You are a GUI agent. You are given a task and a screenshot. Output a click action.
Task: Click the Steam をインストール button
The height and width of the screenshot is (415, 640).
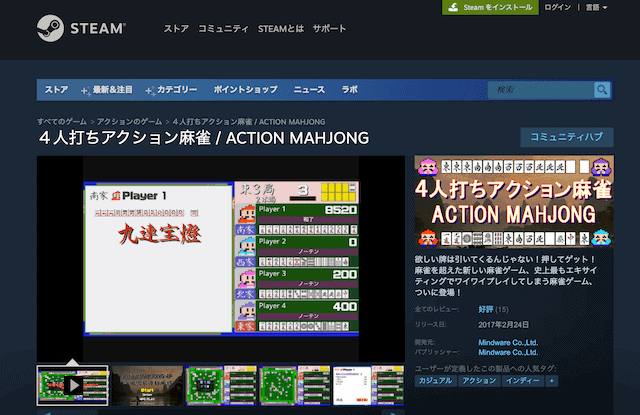[x=490, y=7]
